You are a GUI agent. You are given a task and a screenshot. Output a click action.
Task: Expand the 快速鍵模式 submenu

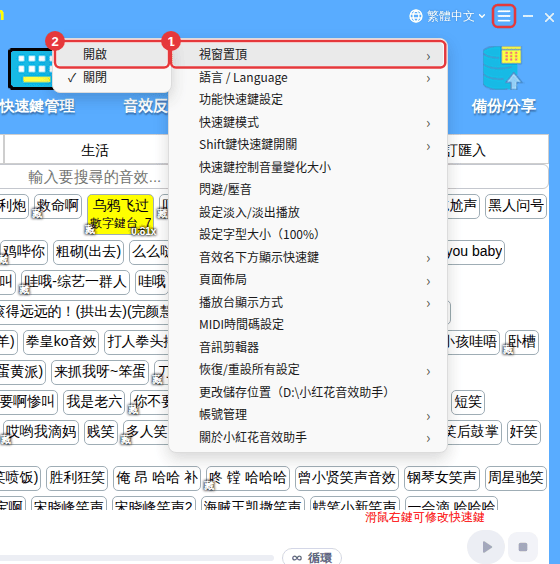pos(308,122)
